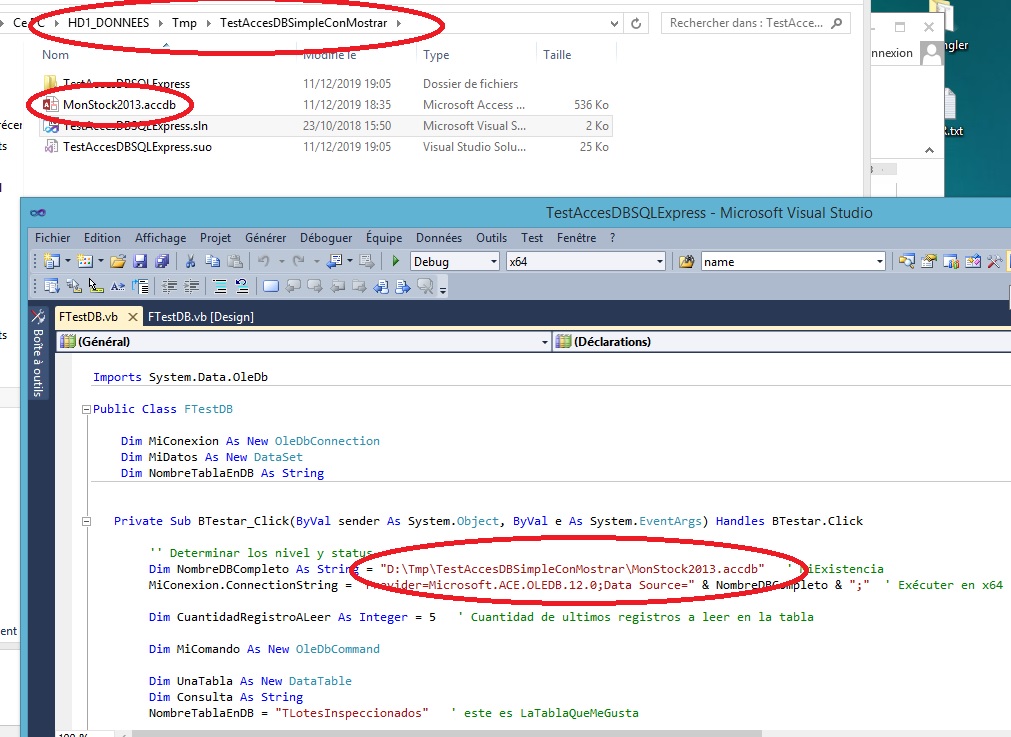Click the Undo arrow icon
1011x737 pixels.
click(x=264, y=261)
